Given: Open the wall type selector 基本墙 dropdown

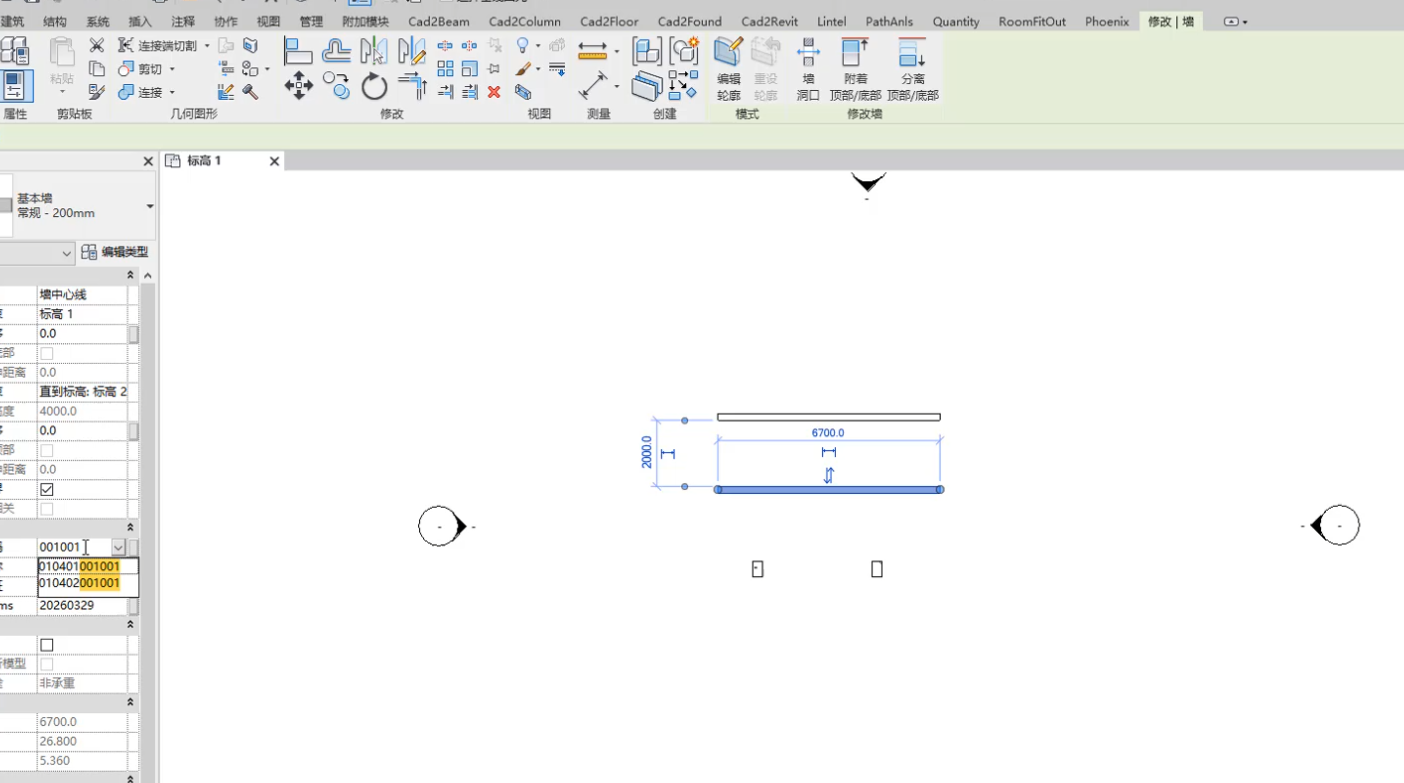Looking at the screenshot, I should (x=150, y=206).
